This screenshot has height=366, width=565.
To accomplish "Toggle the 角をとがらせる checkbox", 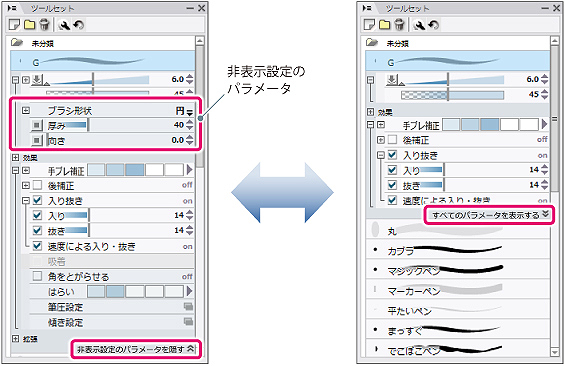I will [x=37, y=276].
